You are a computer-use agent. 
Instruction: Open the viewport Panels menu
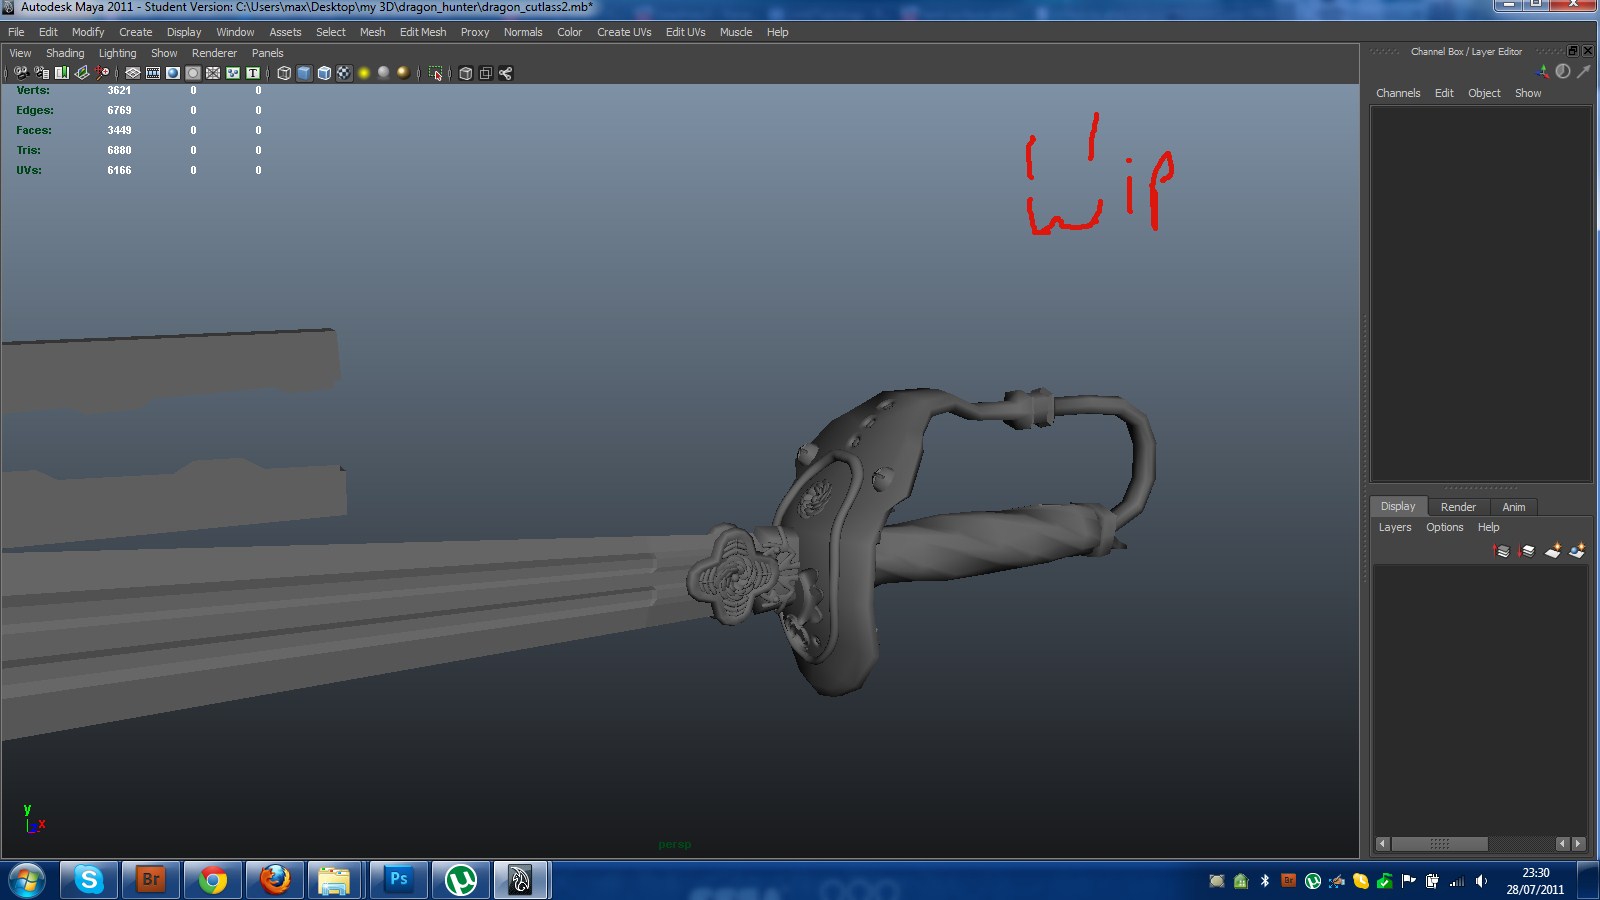267,53
